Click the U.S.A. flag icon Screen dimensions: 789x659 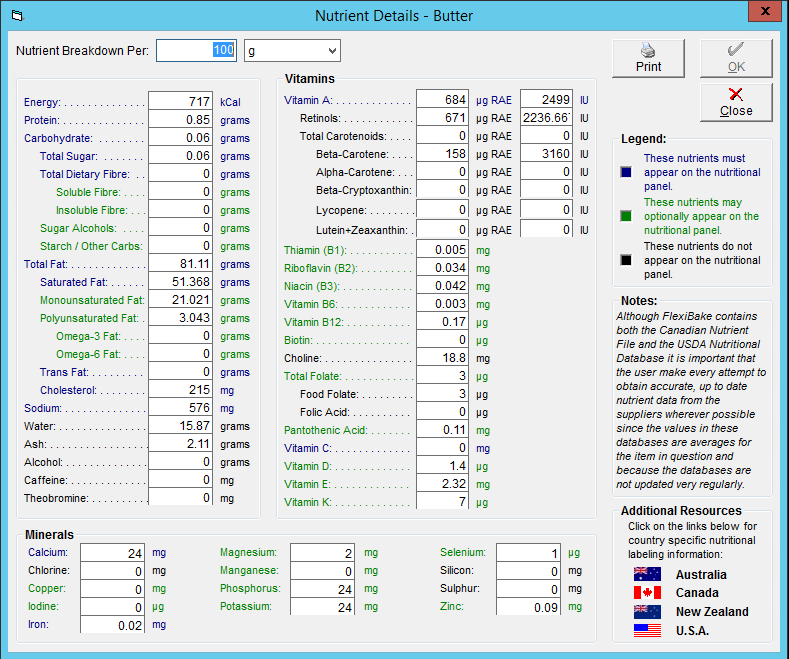647,630
